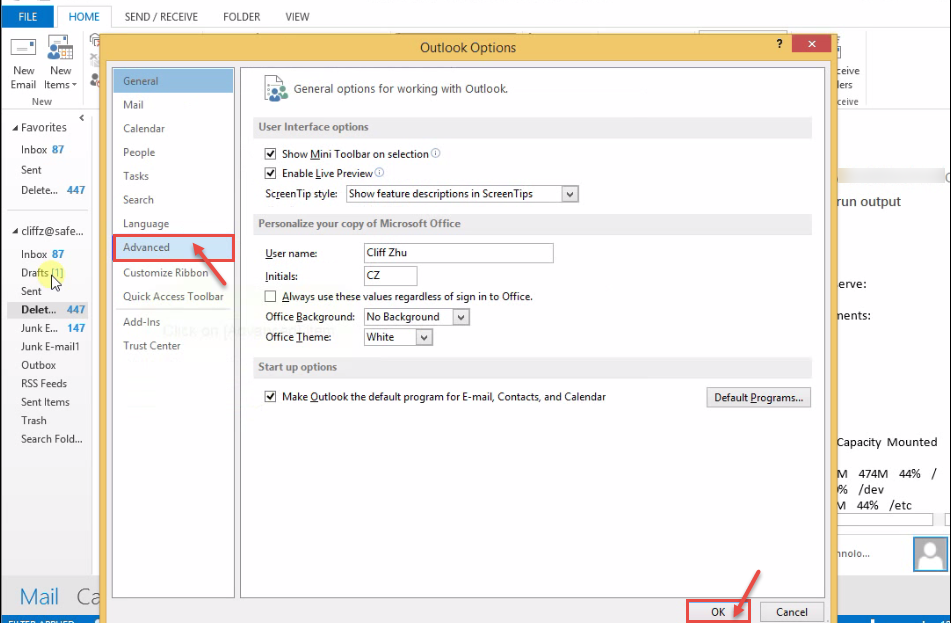Open Junk E... folder with 147 items
Viewport: 951px width, 623px height.
click(53, 328)
